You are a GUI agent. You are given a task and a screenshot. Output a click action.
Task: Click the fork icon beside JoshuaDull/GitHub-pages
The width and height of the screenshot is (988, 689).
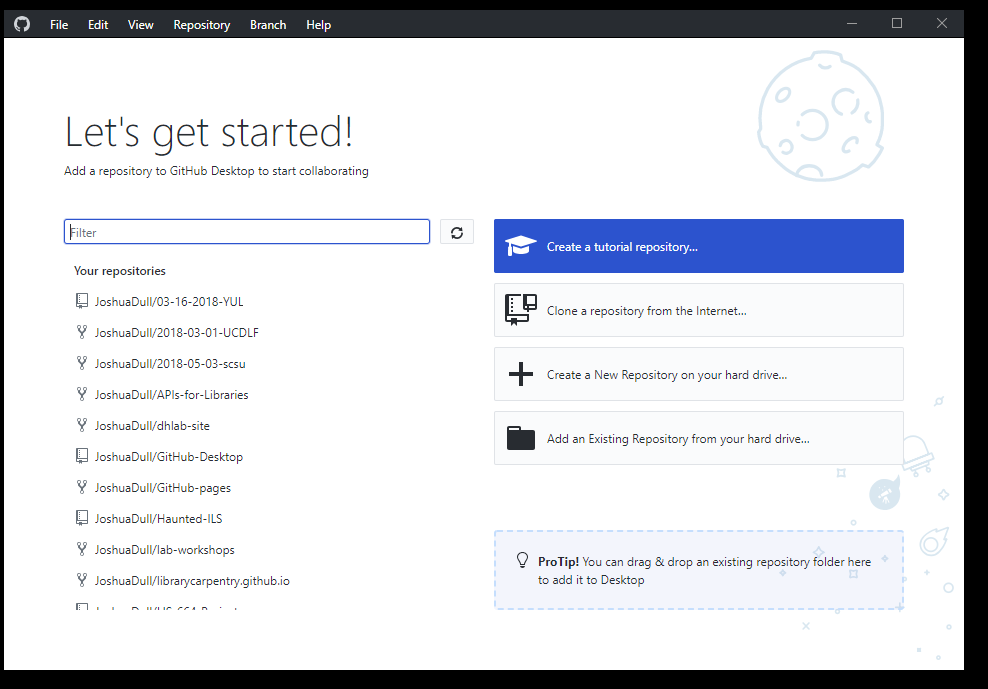(x=81, y=487)
